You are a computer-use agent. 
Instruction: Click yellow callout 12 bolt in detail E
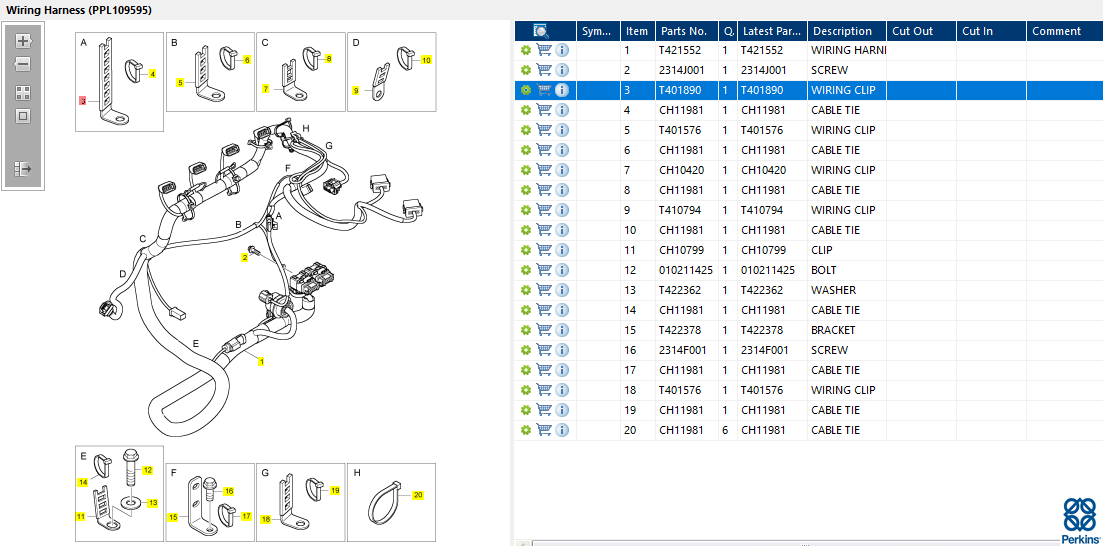[147, 470]
